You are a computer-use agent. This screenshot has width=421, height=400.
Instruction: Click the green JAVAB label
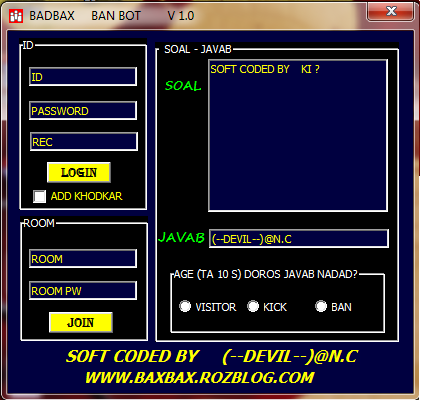pyautogui.click(x=181, y=237)
